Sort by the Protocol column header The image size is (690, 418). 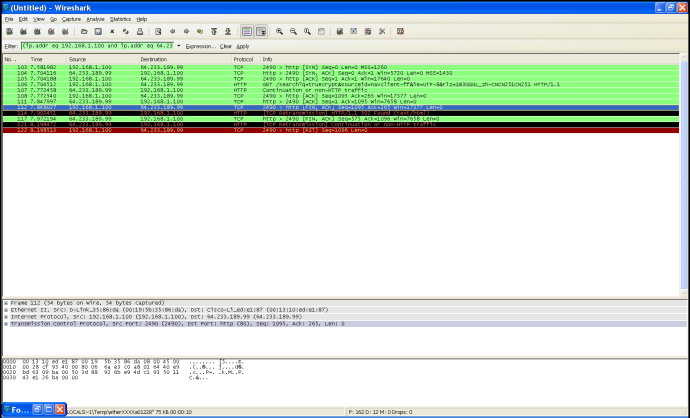click(x=246, y=59)
